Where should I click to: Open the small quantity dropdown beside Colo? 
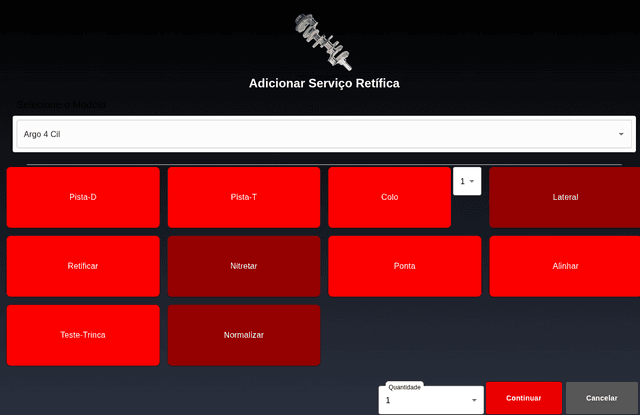click(x=468, y=181)
